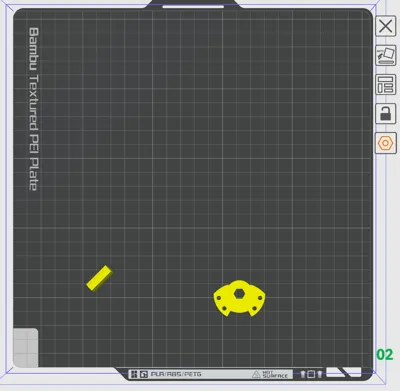Image resolution: width=400 pixels, height=391 pixels.
Task: Click the square icon next to PLA/ABS/PETG
Action: click(x=144, y=374)
